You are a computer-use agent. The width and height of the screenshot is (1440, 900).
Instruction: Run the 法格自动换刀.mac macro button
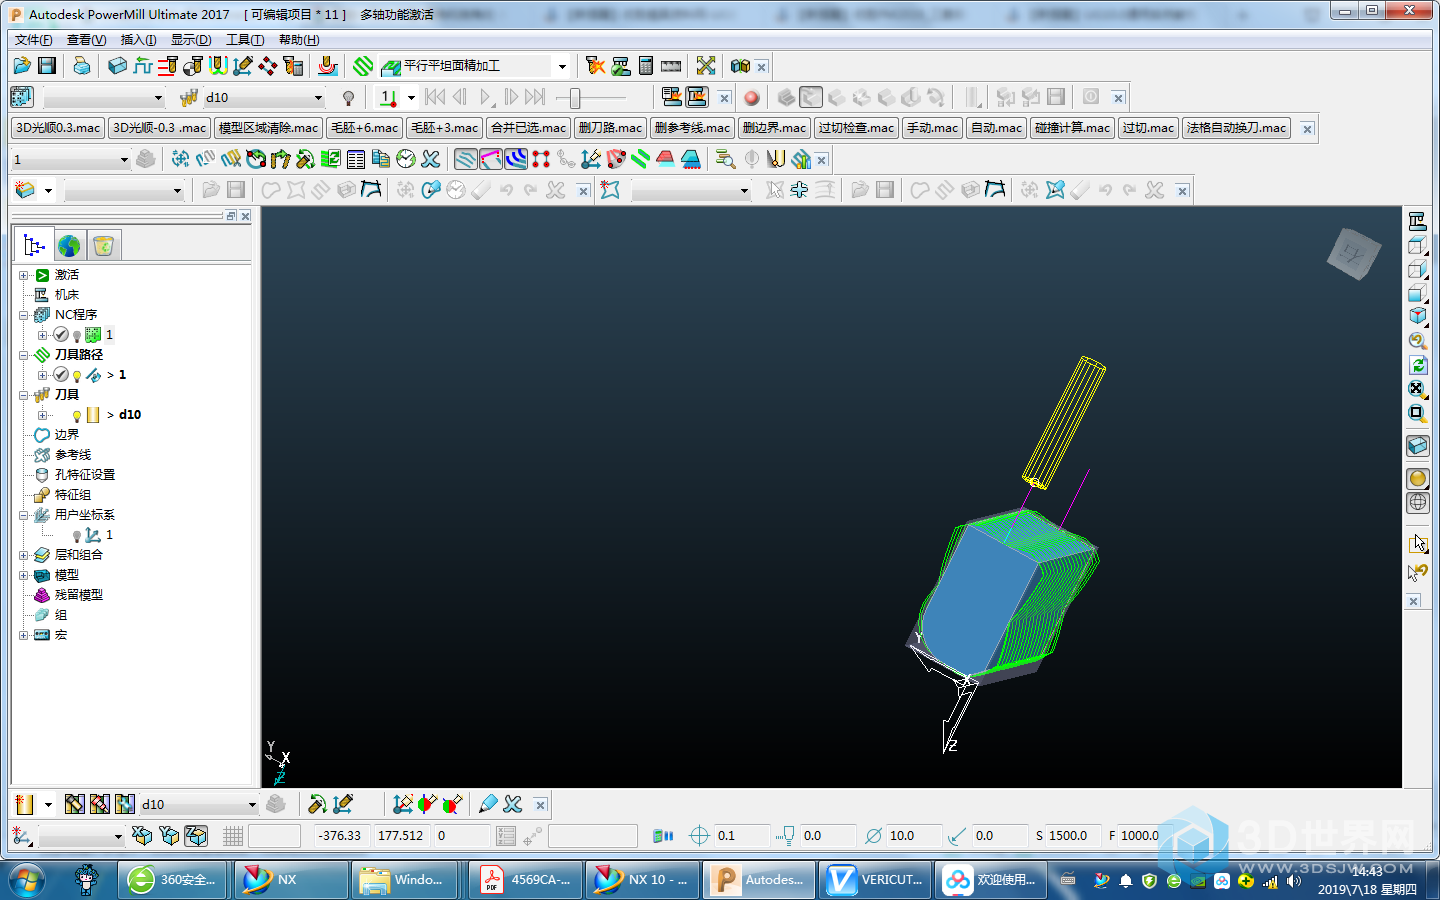(1236, 128)
